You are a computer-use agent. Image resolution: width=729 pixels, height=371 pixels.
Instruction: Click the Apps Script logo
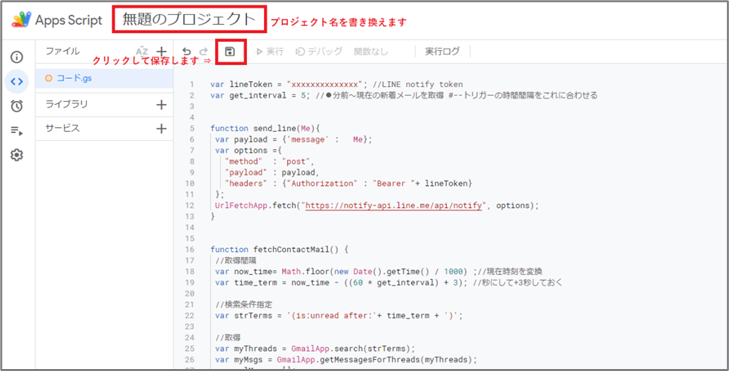point(21,20)
